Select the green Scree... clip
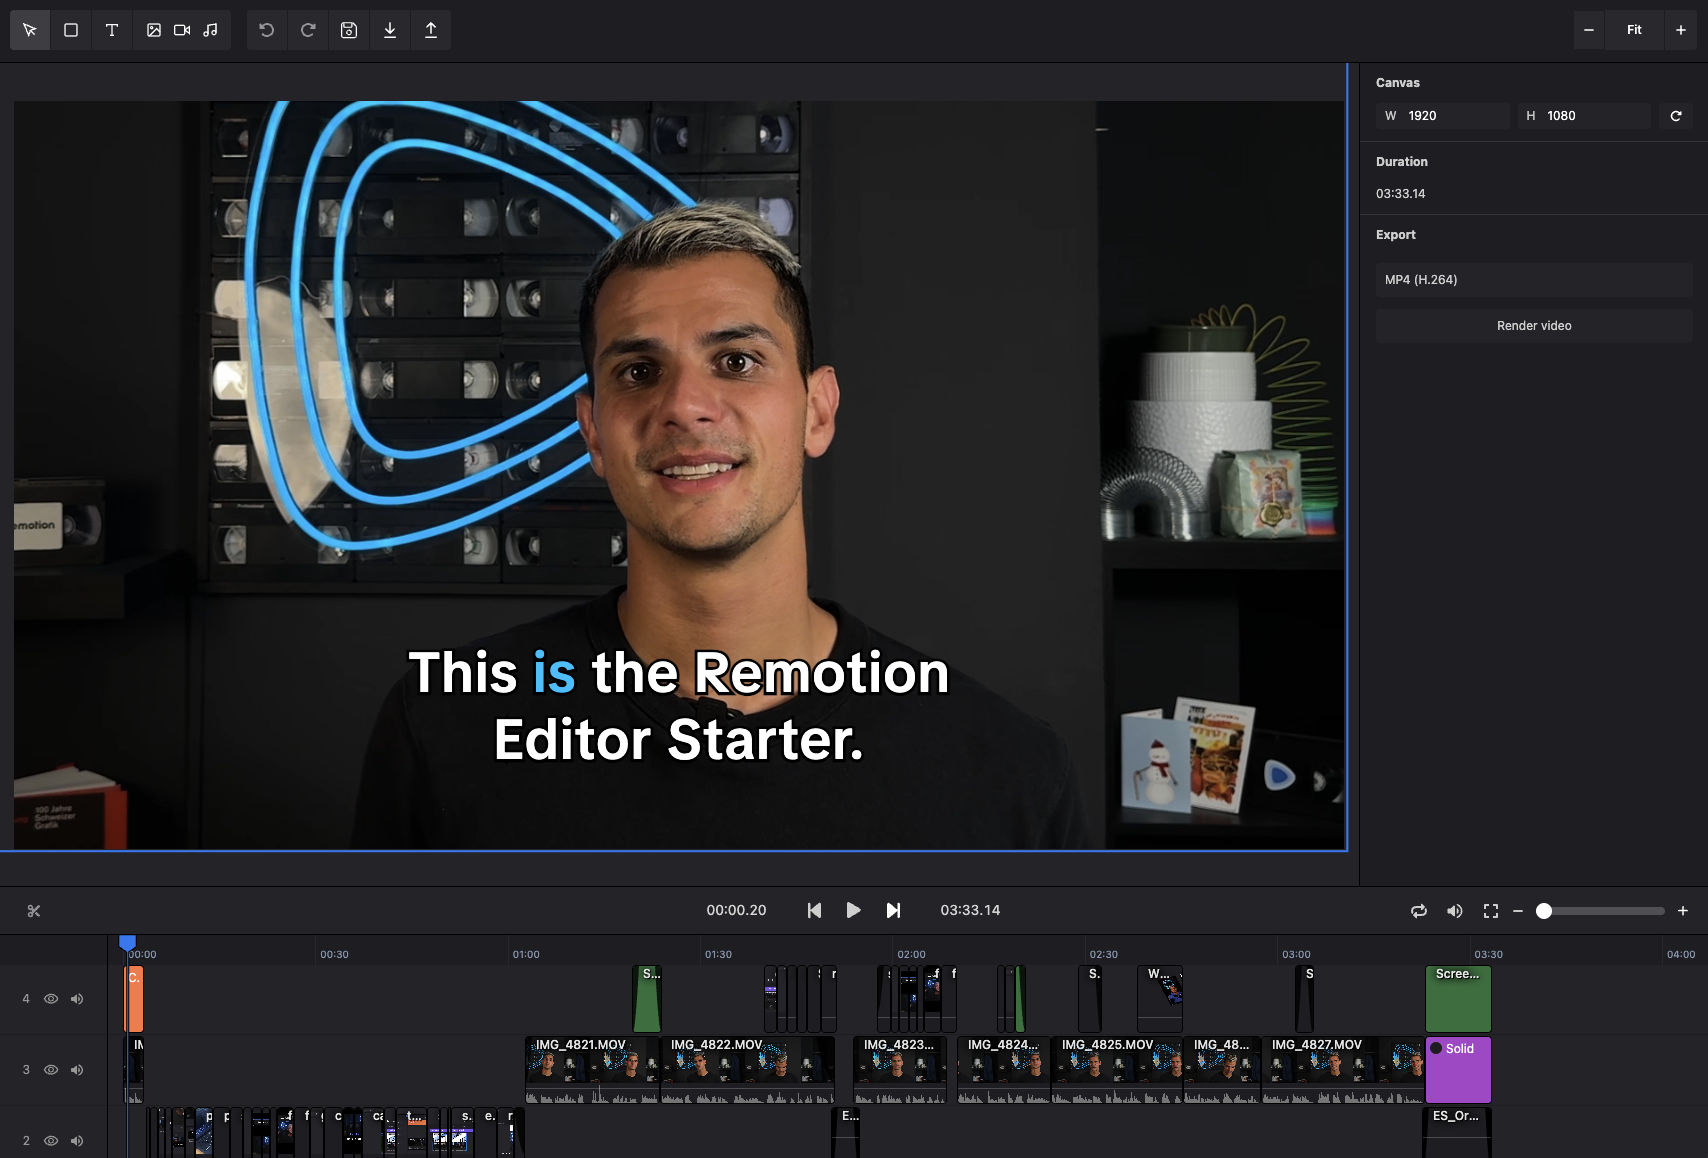This screenshot has width=1708, height=1158. 1458,999
